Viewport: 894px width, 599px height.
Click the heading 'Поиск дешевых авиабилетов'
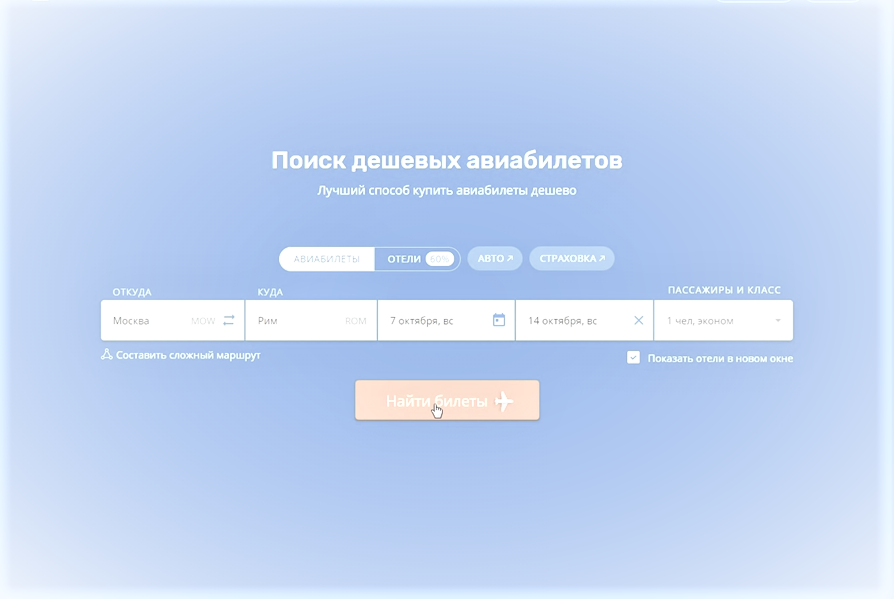tap(447, 160)
